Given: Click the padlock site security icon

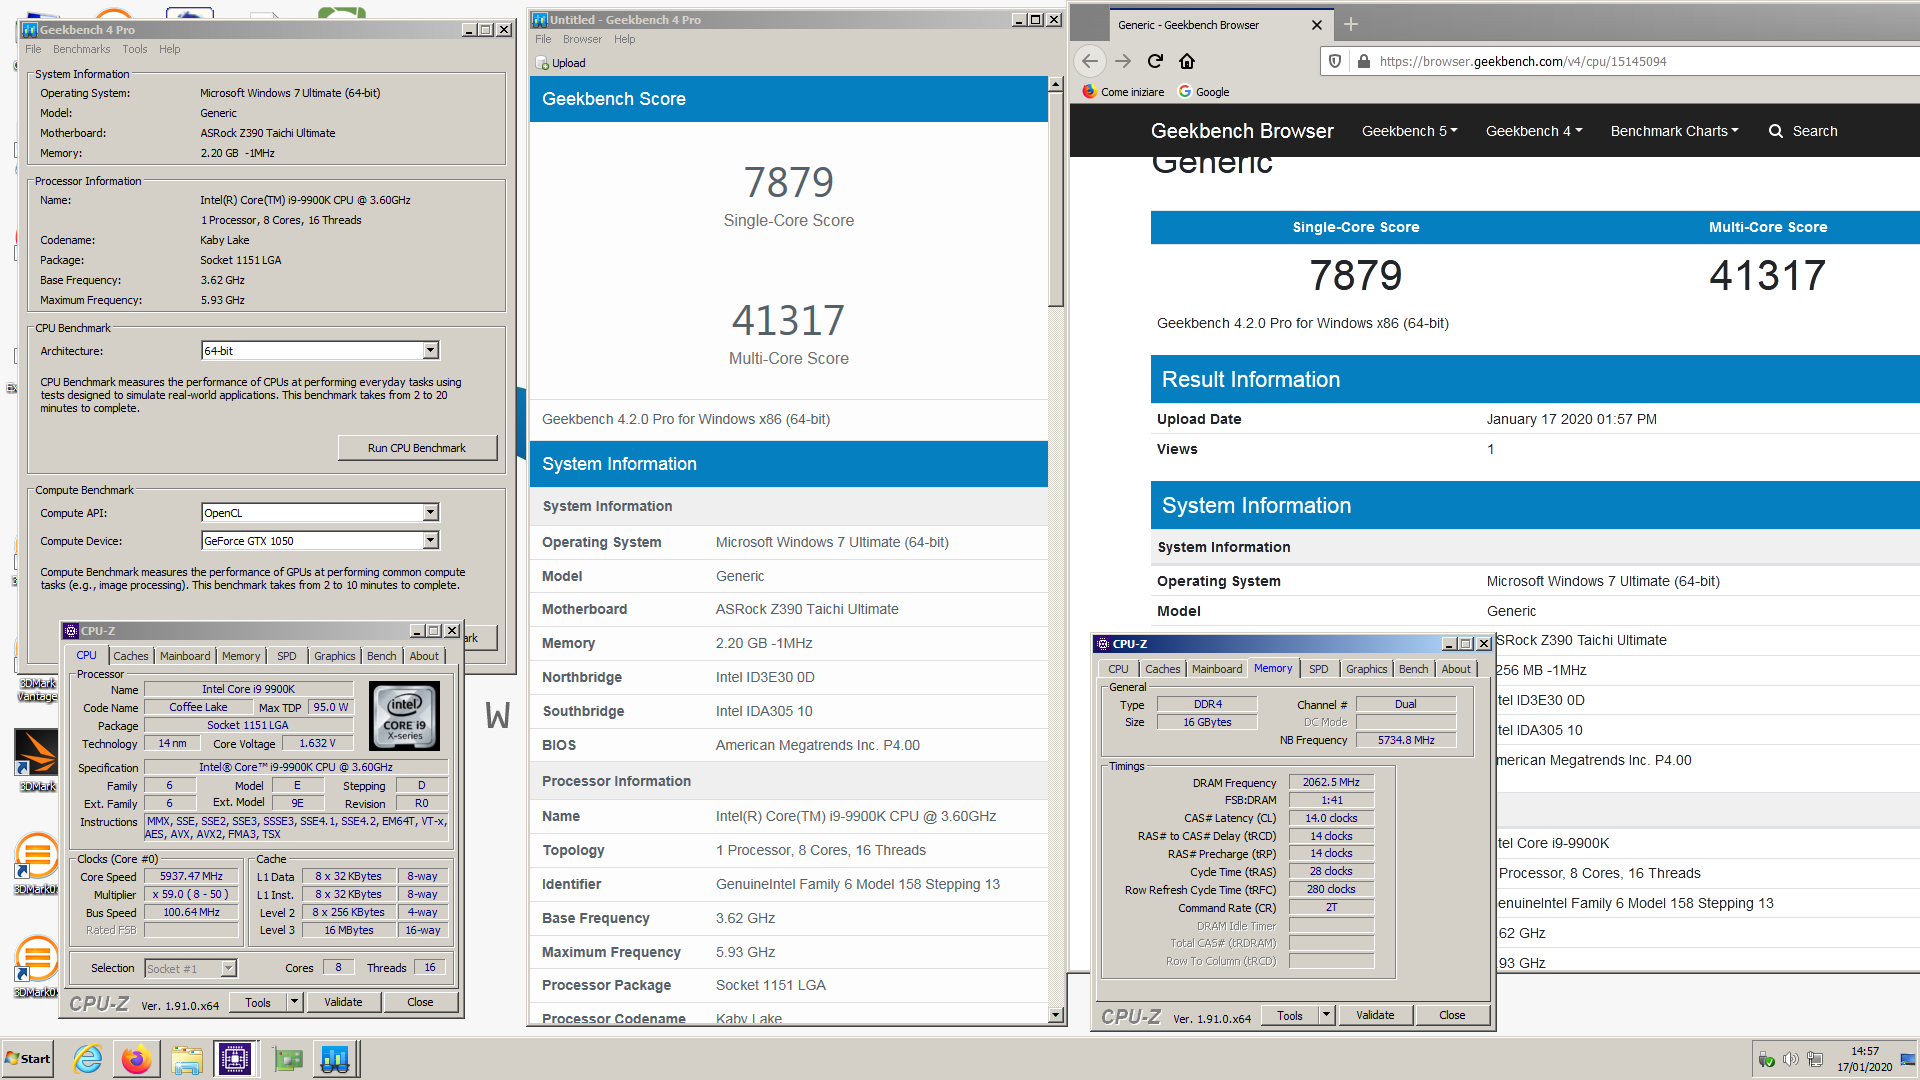Looking at the screenshot, I should (x=1363, y=61).
